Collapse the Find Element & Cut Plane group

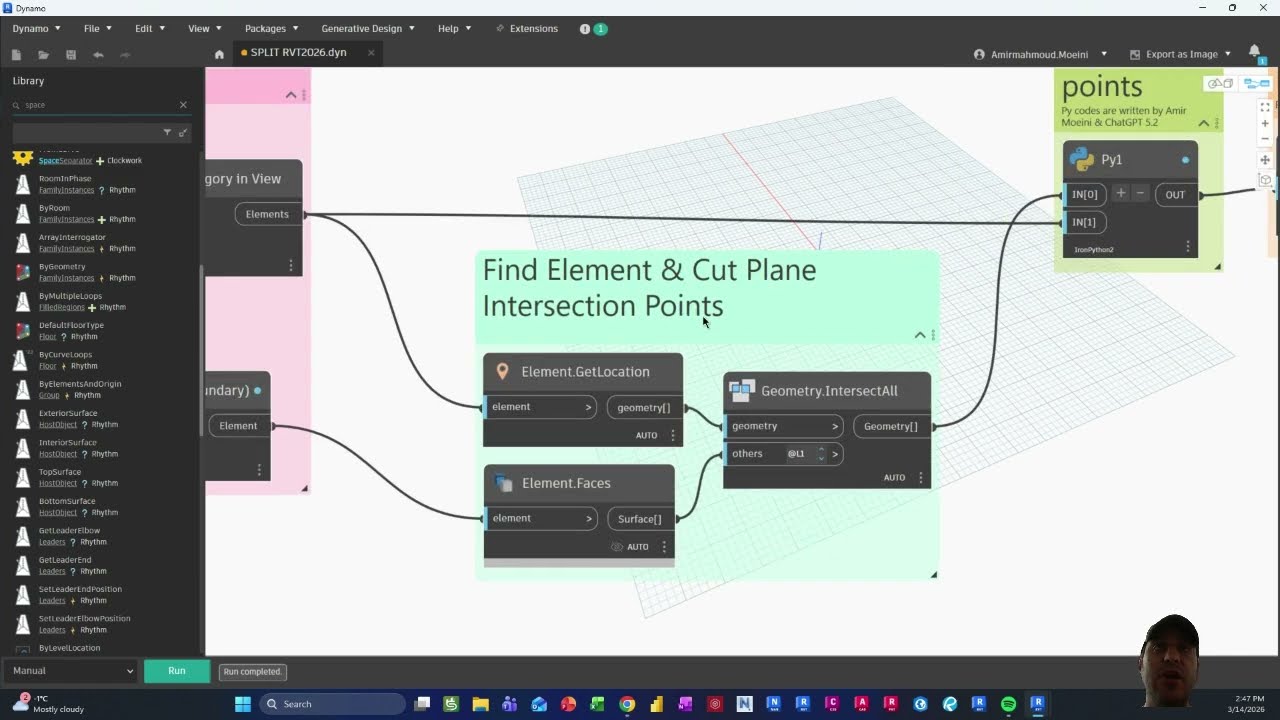(920, 335)
